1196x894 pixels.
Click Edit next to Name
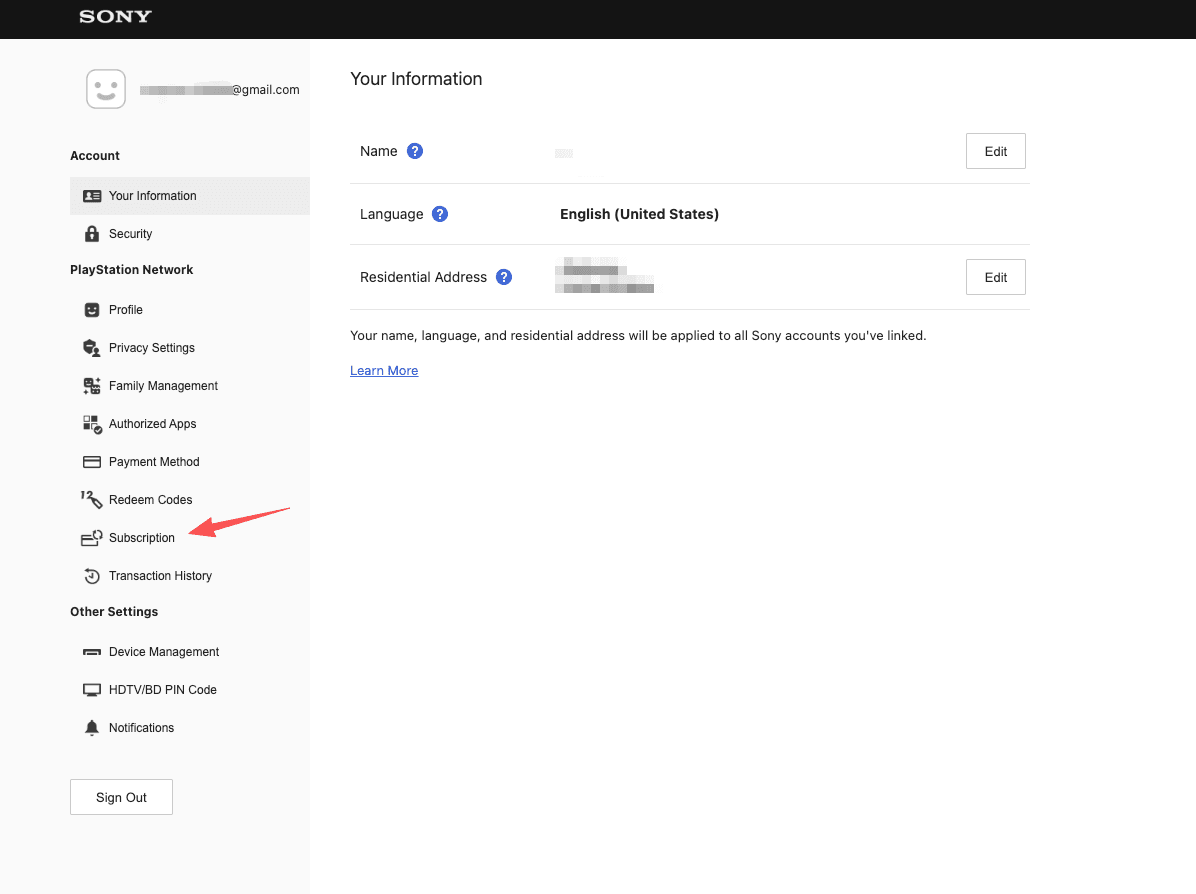tap(995, 151)
